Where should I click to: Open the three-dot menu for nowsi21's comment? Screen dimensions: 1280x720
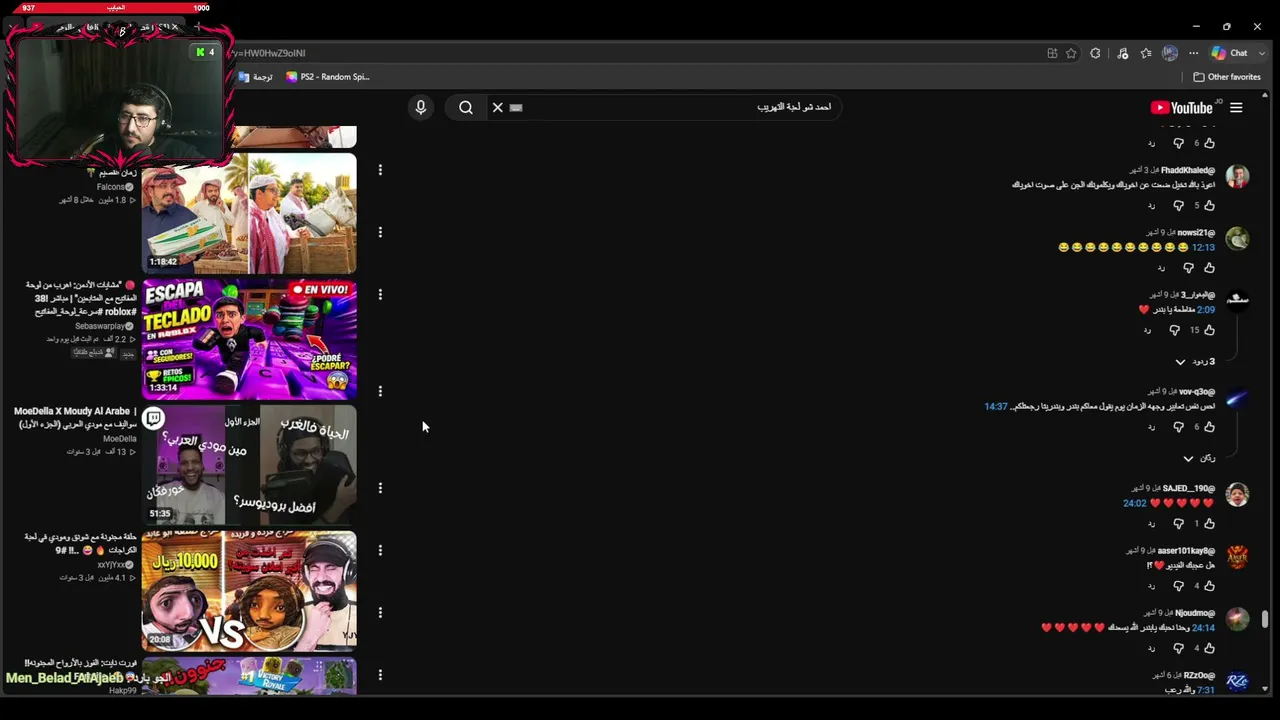coord(380,232)
